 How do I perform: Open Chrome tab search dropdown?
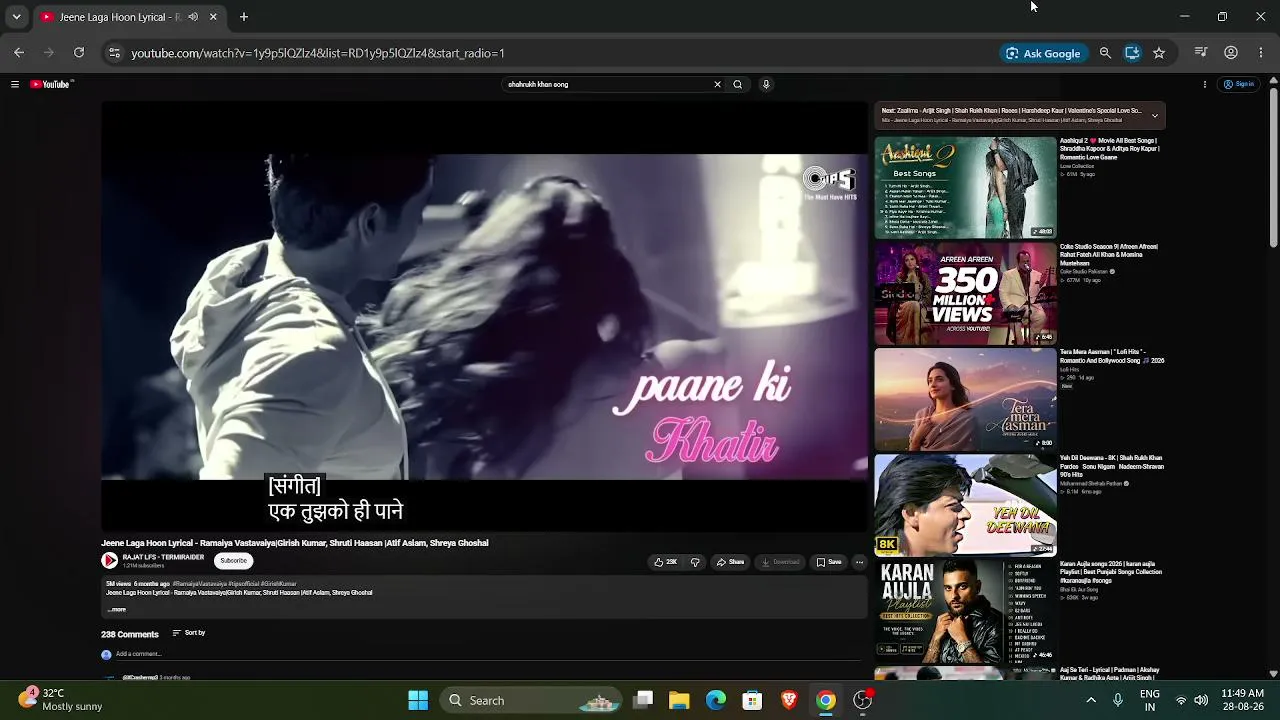[x=16, y=17]
